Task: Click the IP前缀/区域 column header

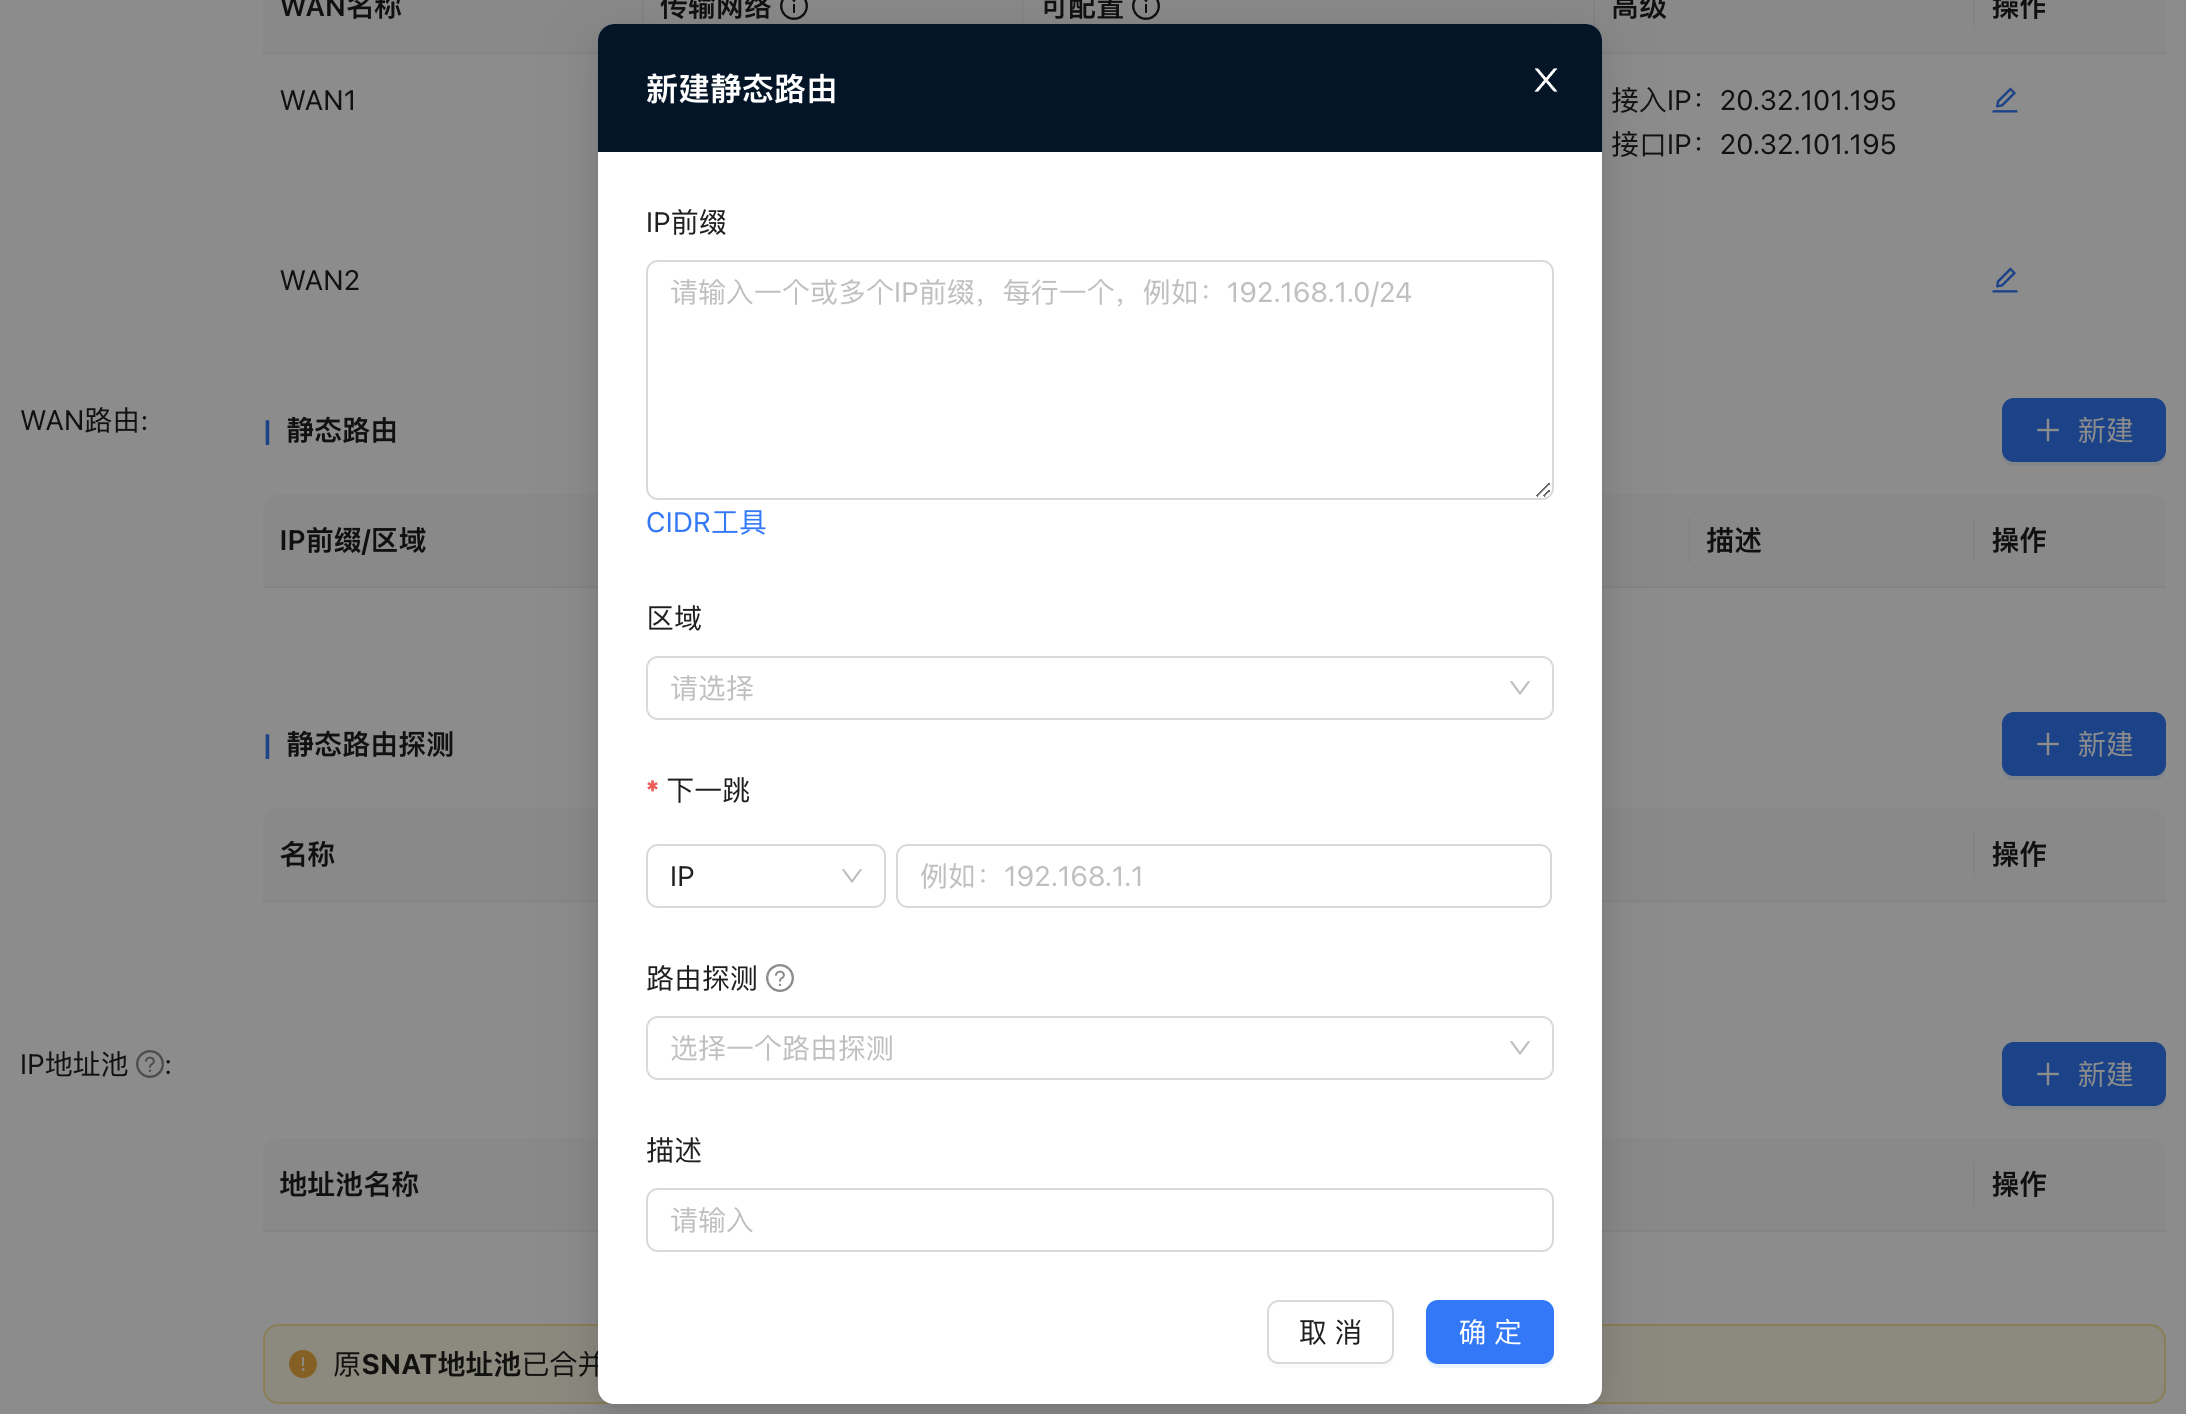Action: [x=353, y=540]
